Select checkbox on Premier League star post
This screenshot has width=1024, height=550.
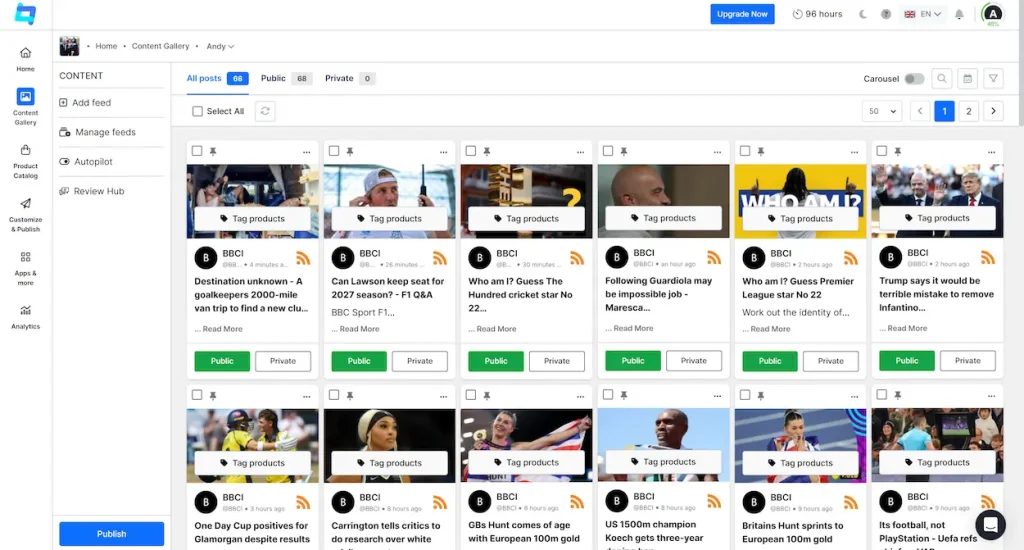click(744, 151)
